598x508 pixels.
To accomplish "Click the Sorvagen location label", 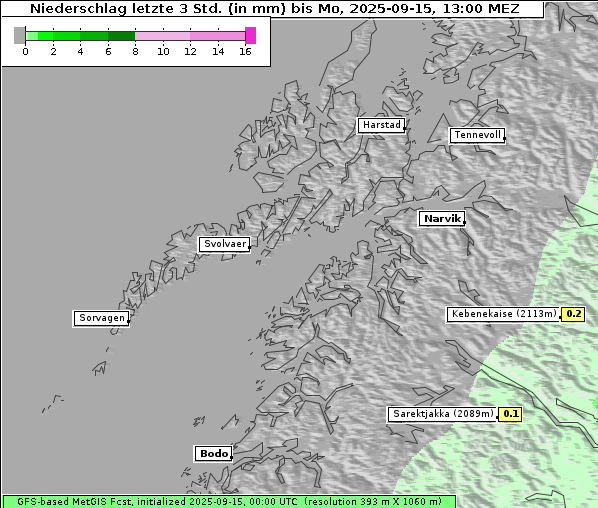I will click(101, 318).
